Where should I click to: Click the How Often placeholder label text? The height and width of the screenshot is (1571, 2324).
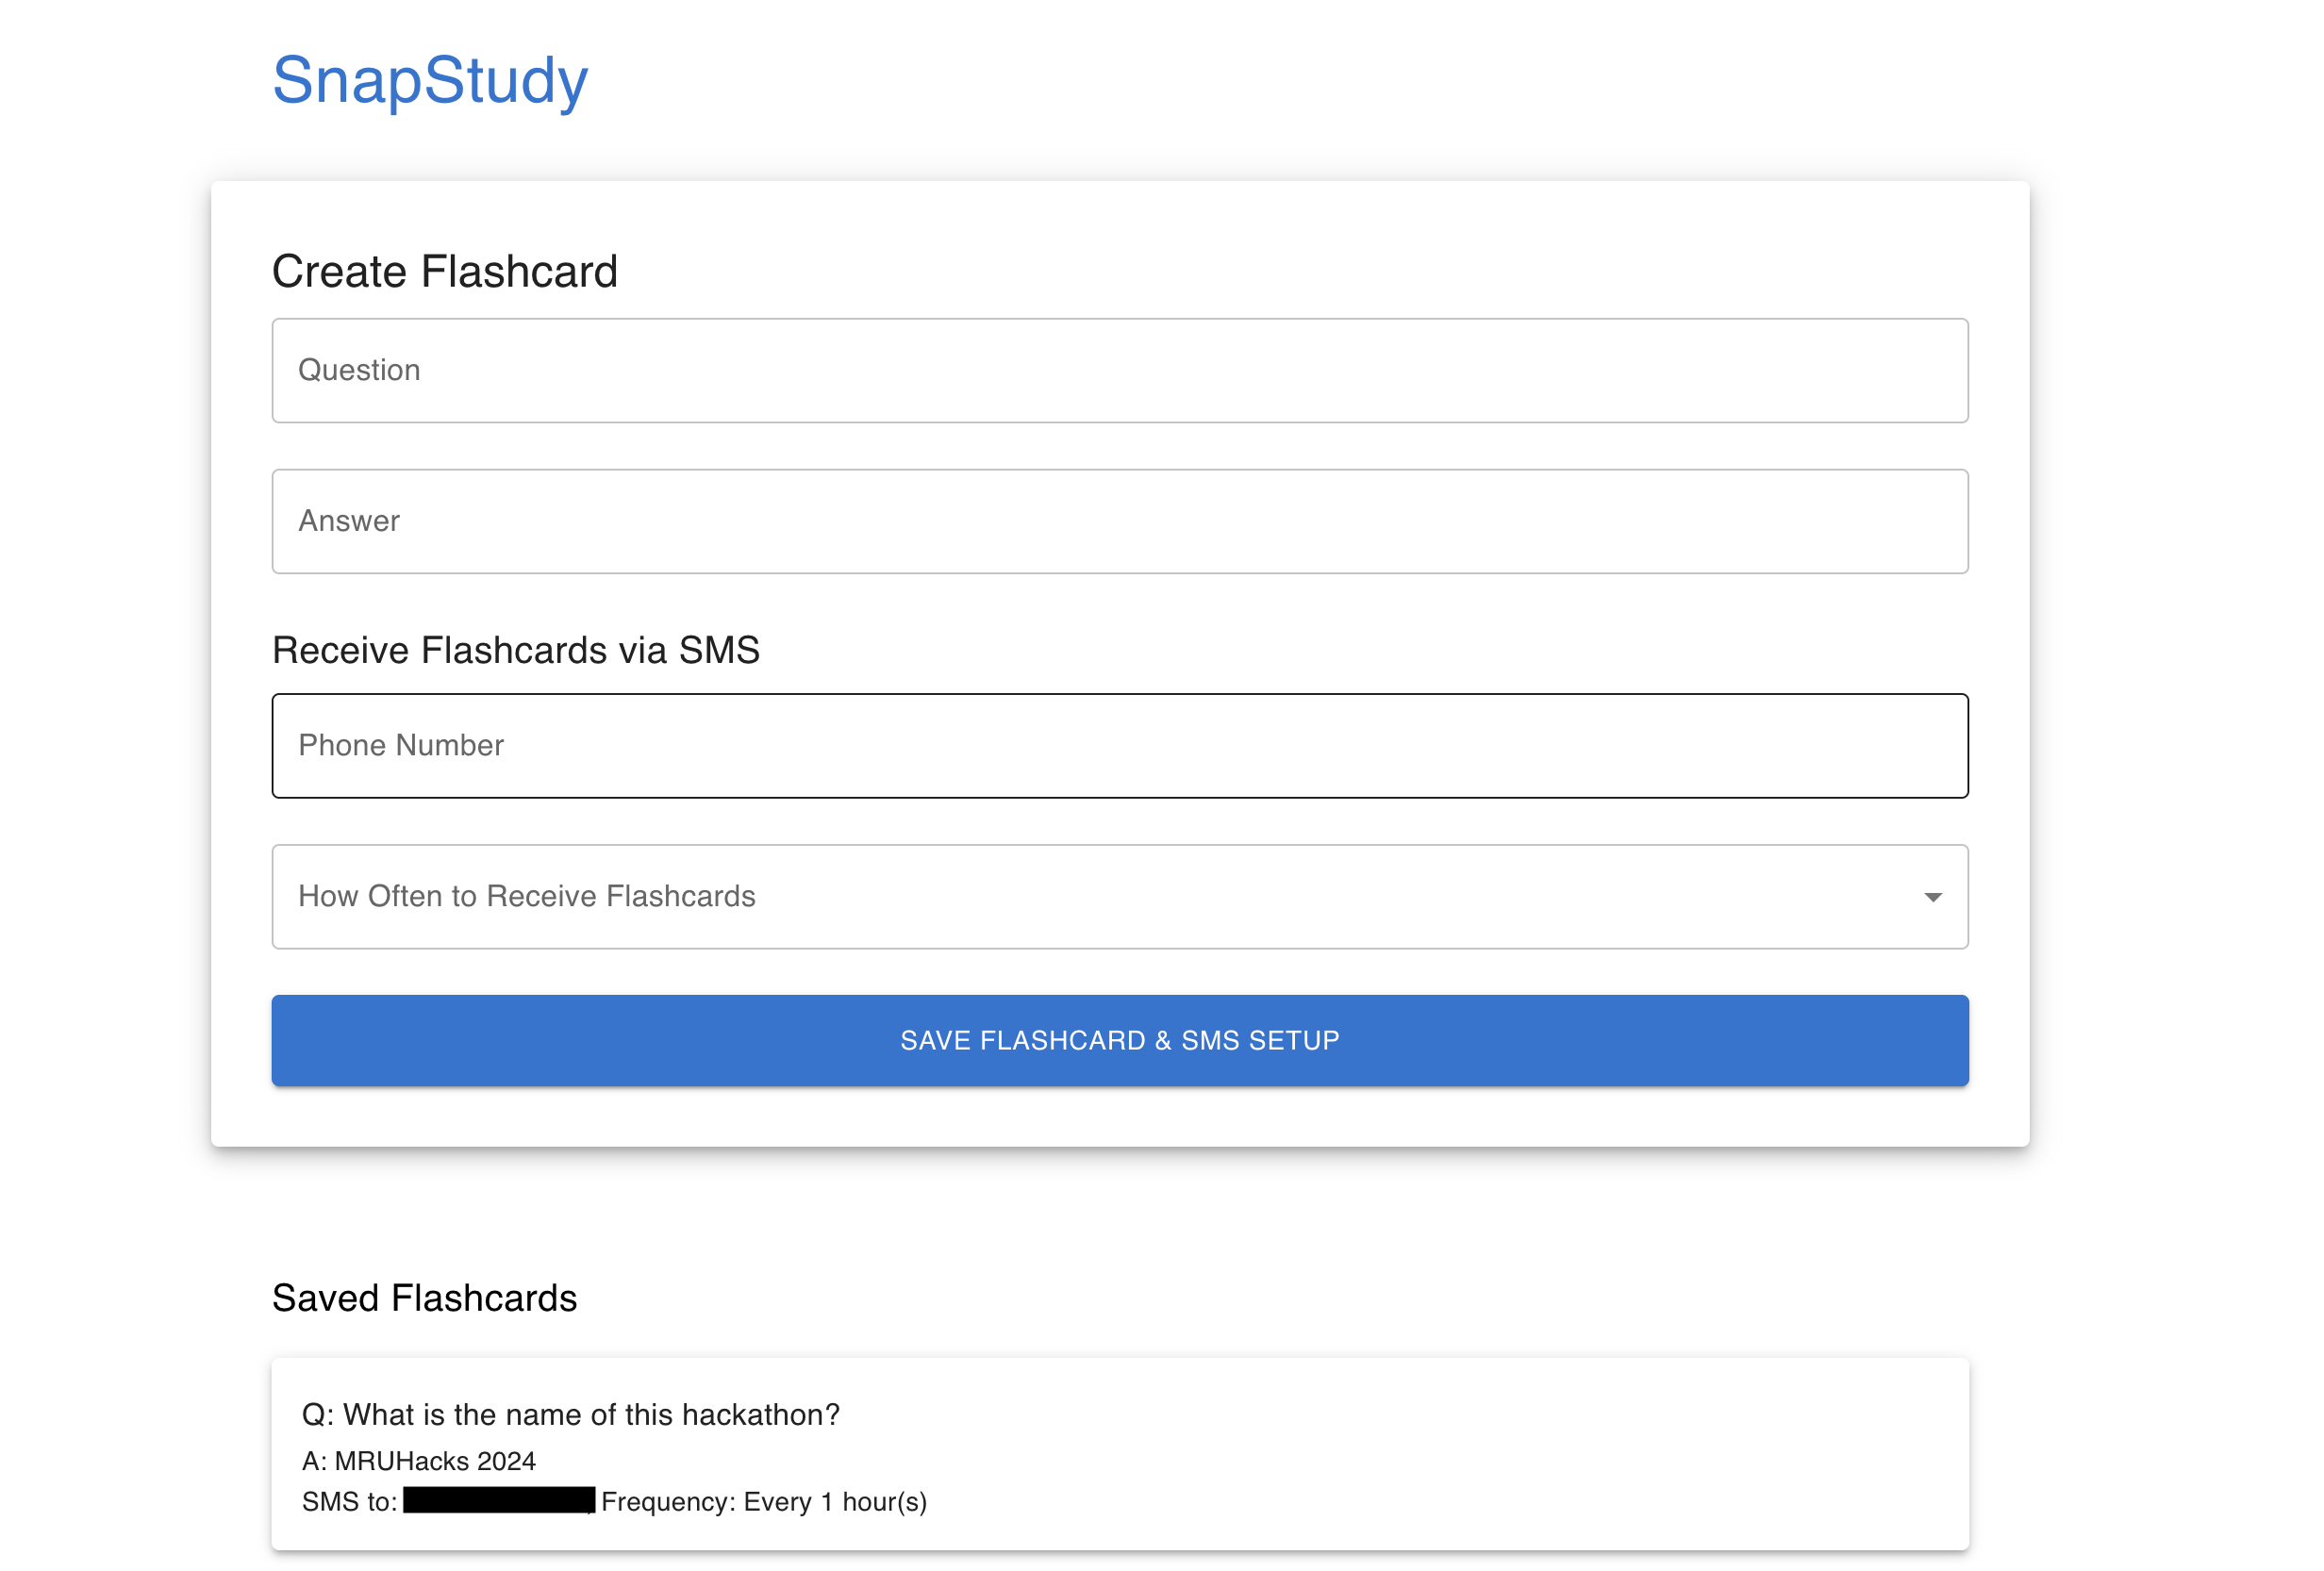click(527, 897)
